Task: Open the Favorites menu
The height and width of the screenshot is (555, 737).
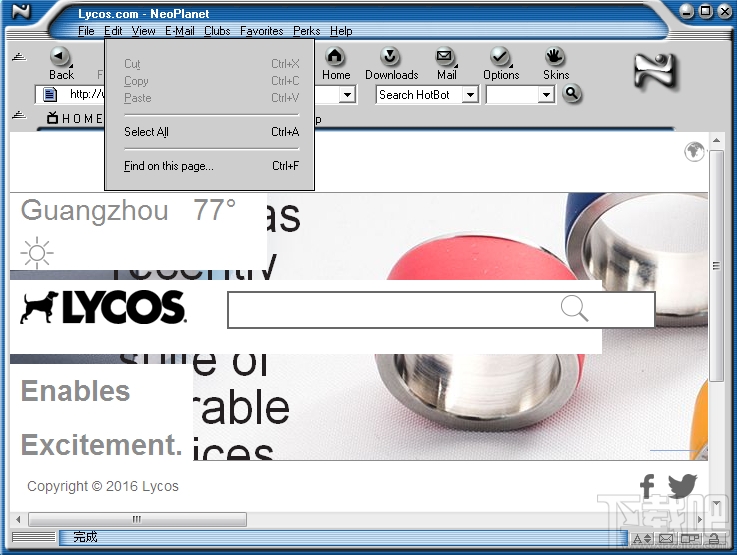Action: coord(262,31)
